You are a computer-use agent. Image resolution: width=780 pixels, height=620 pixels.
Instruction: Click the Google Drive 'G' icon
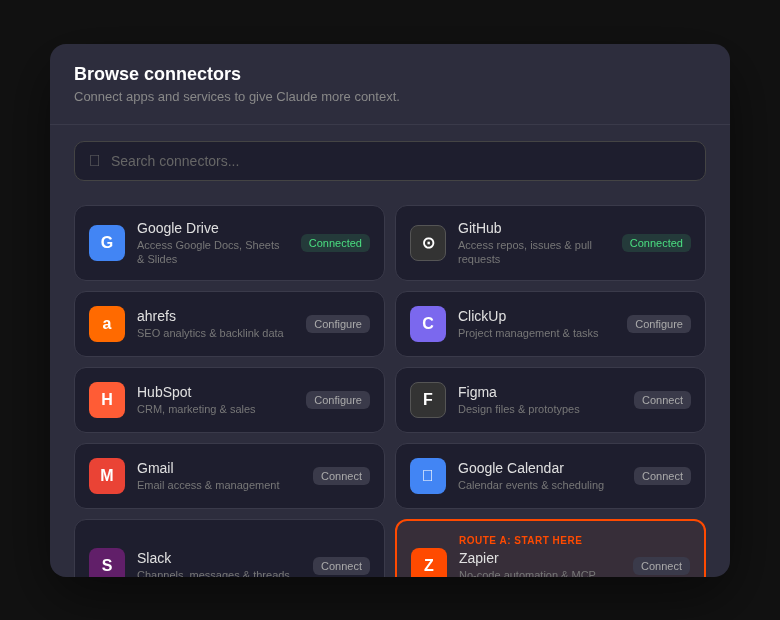107,243
